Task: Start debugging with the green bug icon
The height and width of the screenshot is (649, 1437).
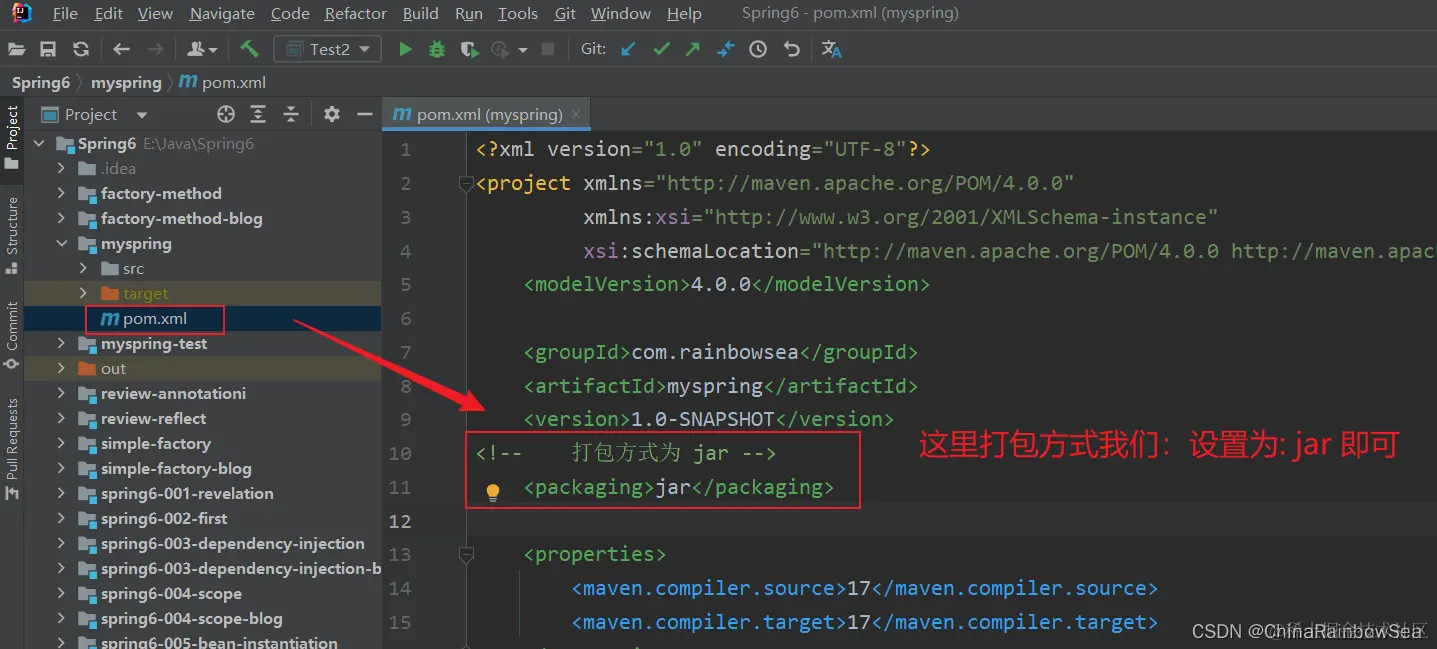Action: [x=437, y=49]
